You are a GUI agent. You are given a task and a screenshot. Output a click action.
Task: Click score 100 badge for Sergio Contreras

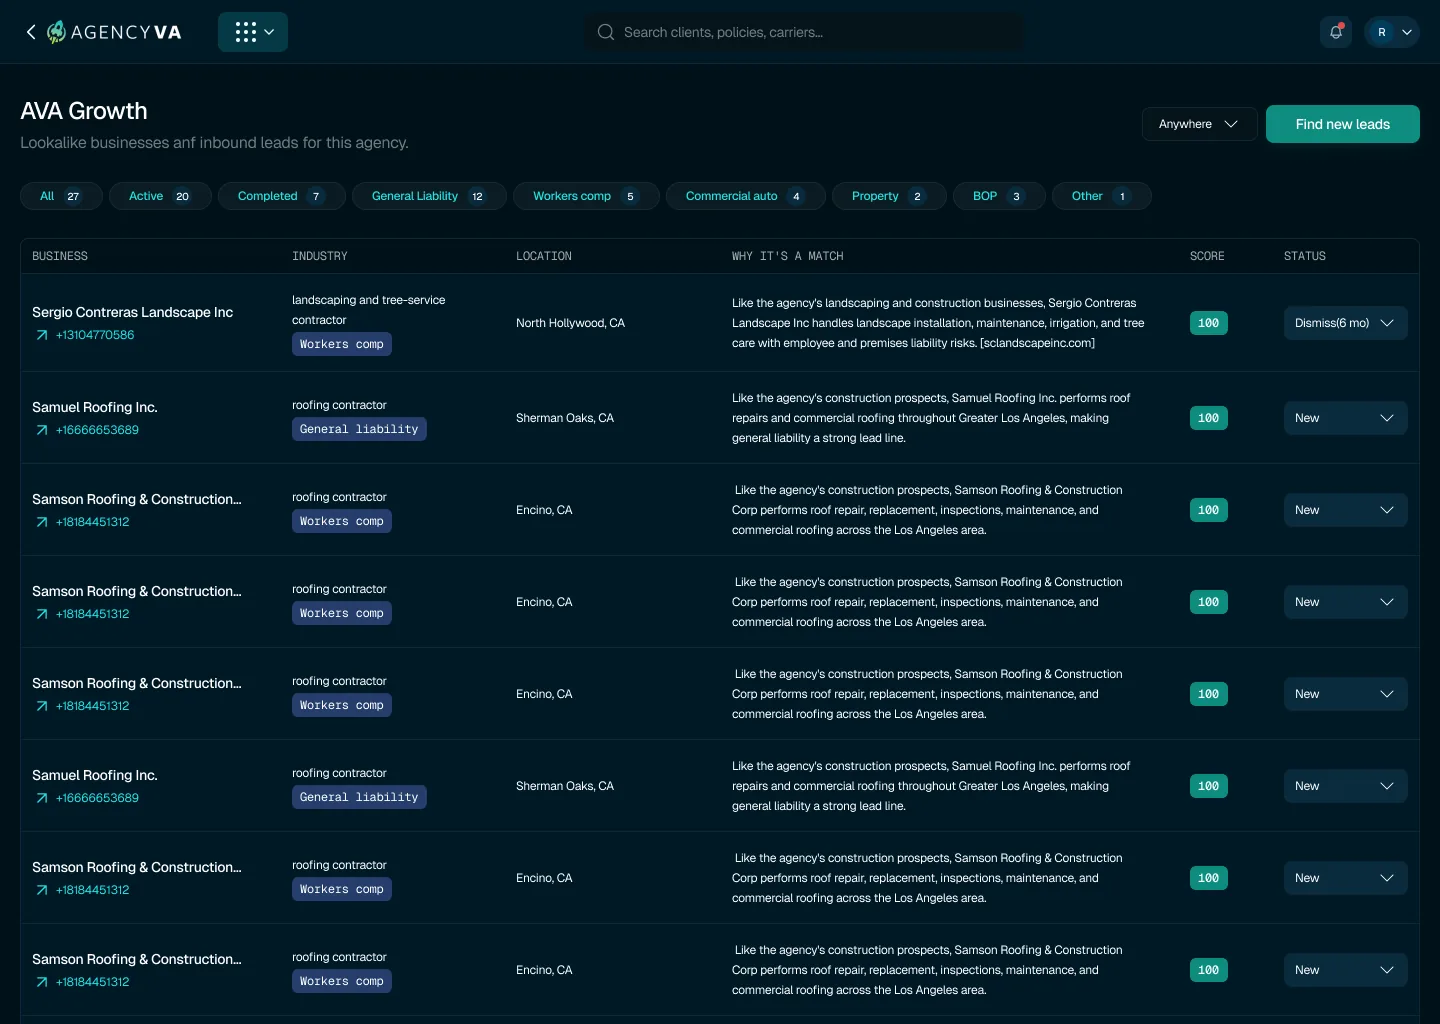point(1208,323)
